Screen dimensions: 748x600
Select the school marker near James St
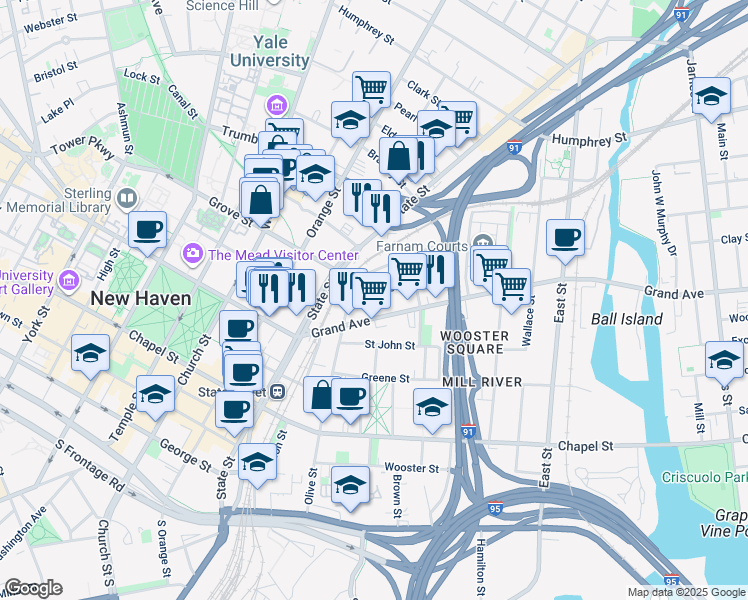point(711,100)
